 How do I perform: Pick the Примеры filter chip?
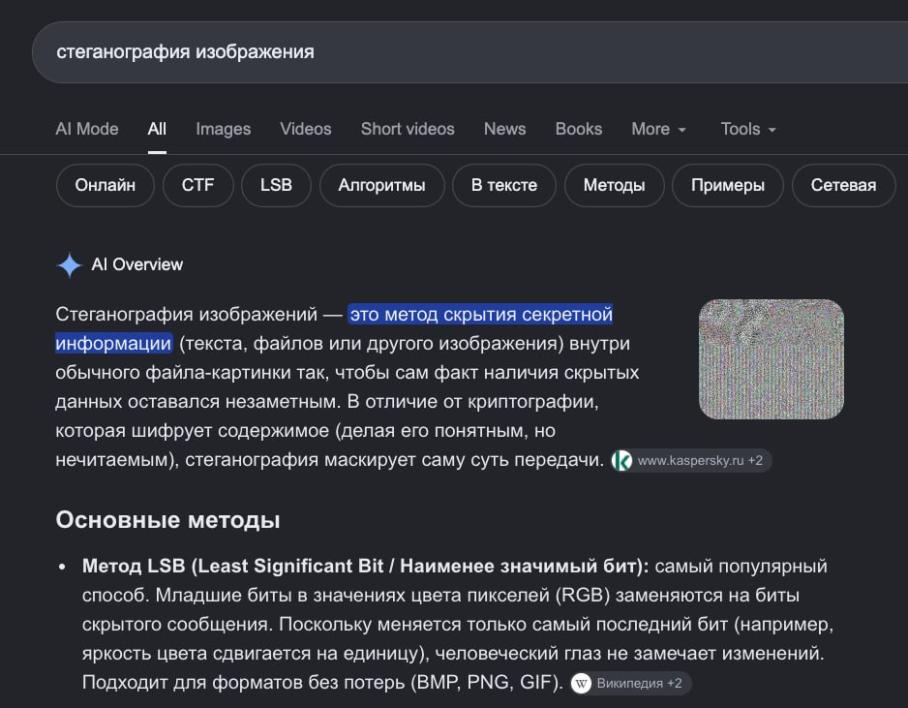coord(728,185)
